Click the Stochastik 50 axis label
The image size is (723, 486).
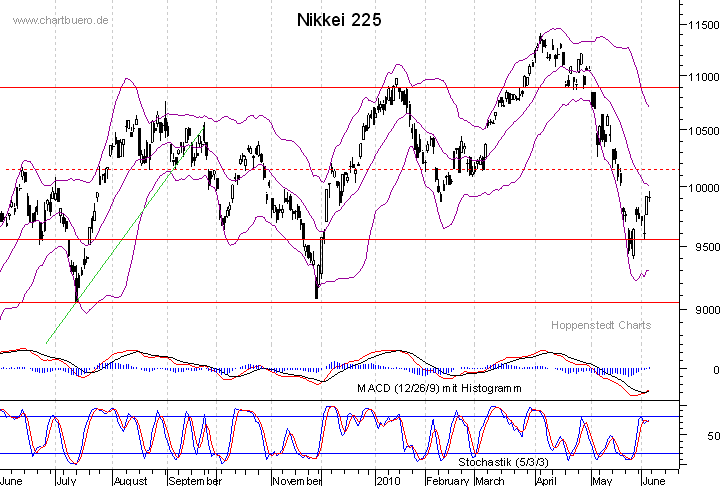713,436
